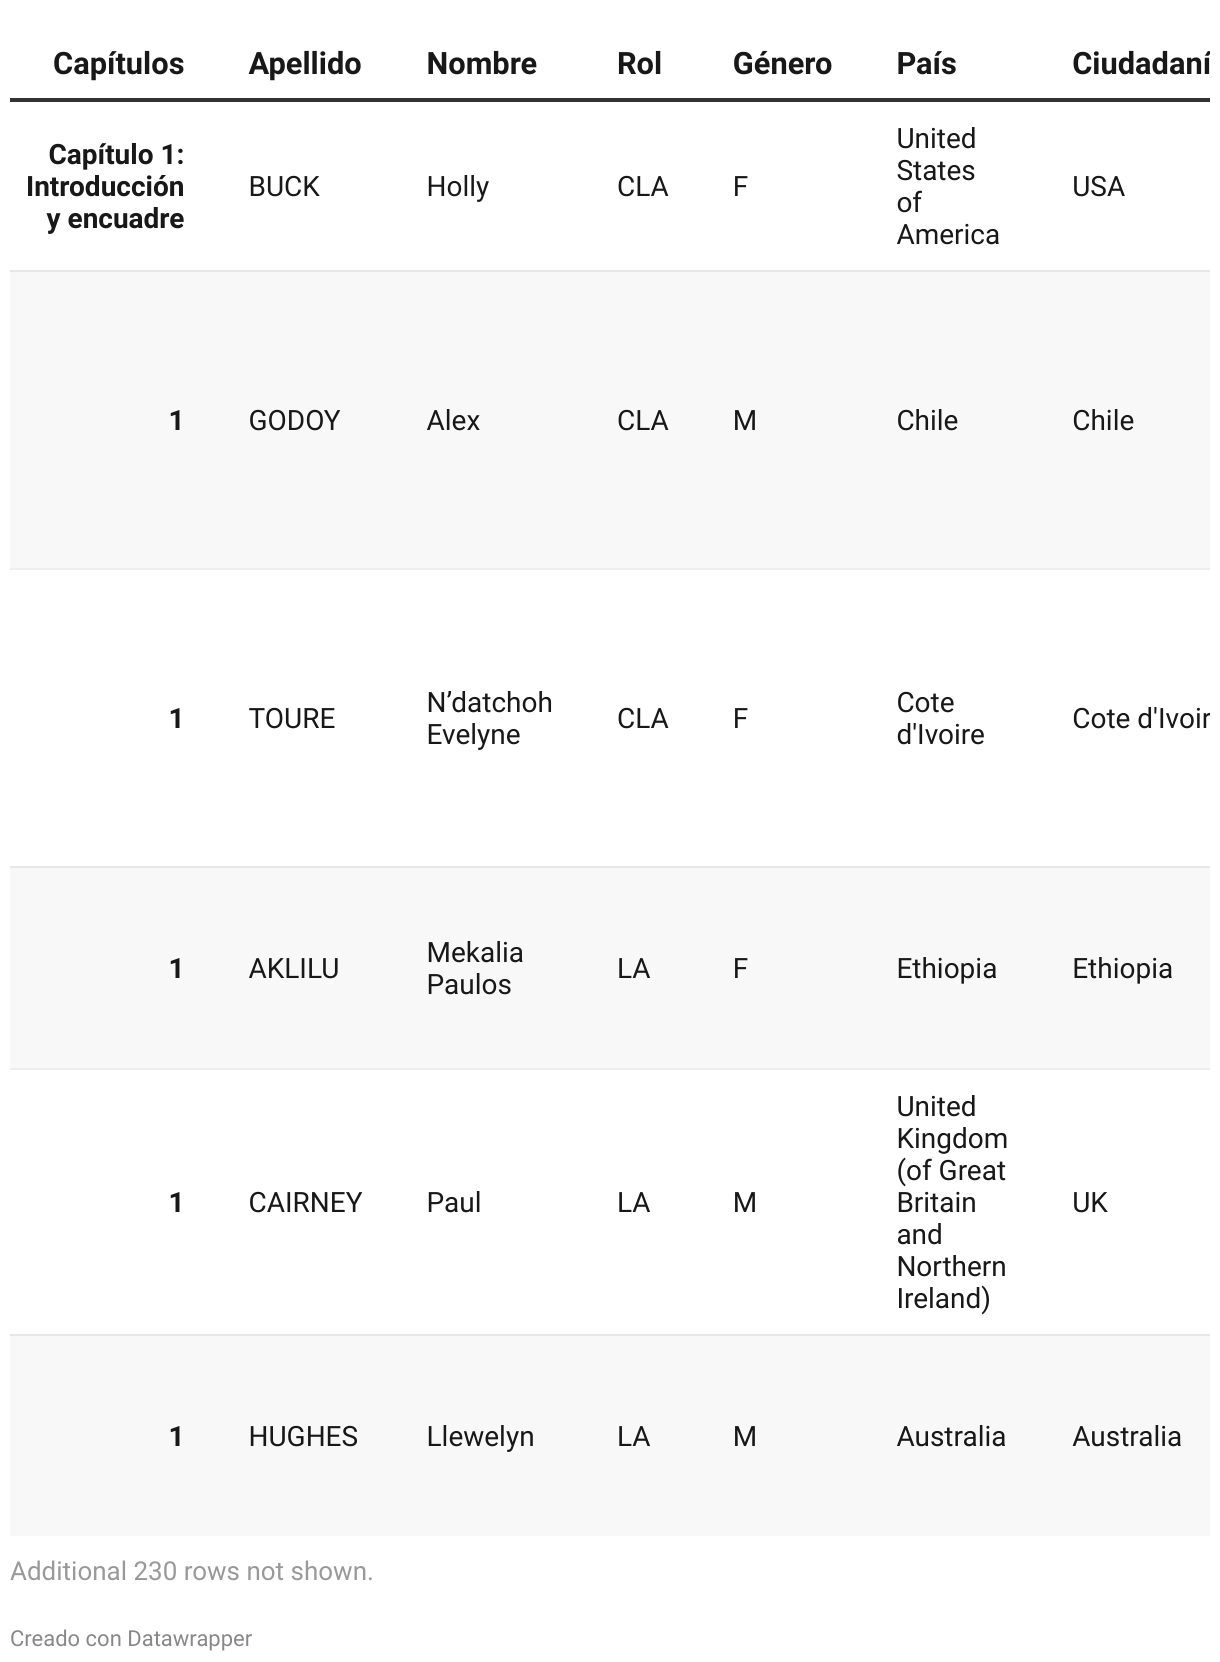The height and width of the screenshot is (1662, 1220).
Task: Sort by the Apellido column header
Action: [x=304, y=64]
